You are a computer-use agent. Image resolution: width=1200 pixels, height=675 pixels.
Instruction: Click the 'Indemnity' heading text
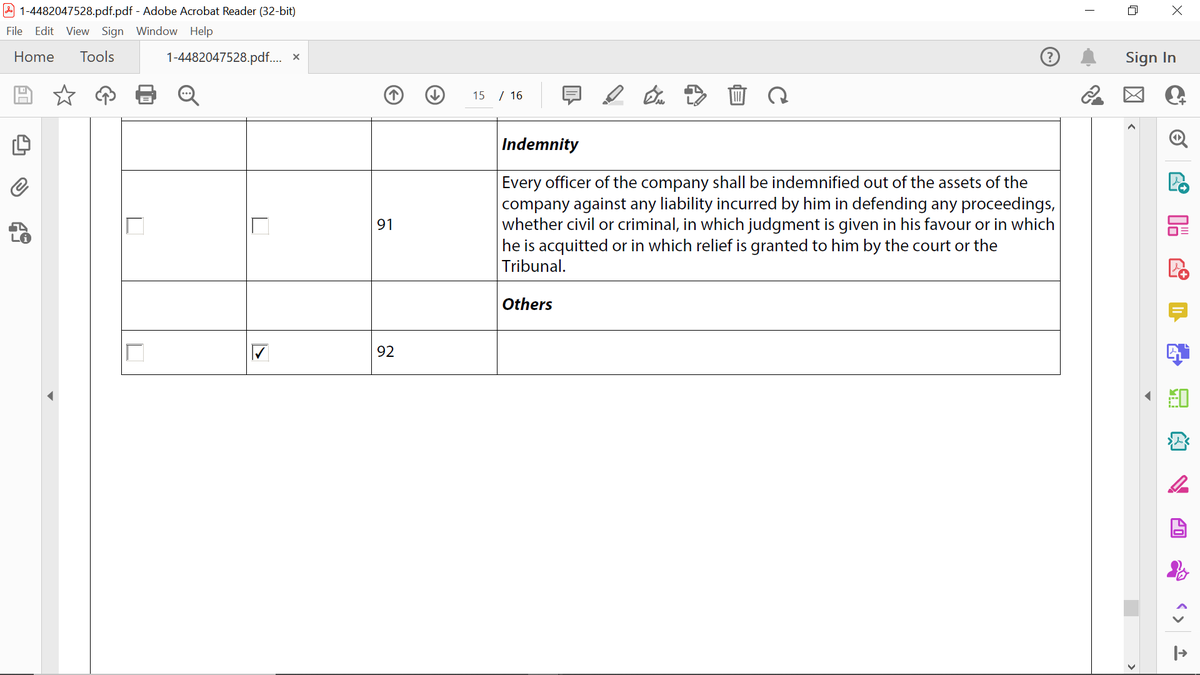pos(540,144)
